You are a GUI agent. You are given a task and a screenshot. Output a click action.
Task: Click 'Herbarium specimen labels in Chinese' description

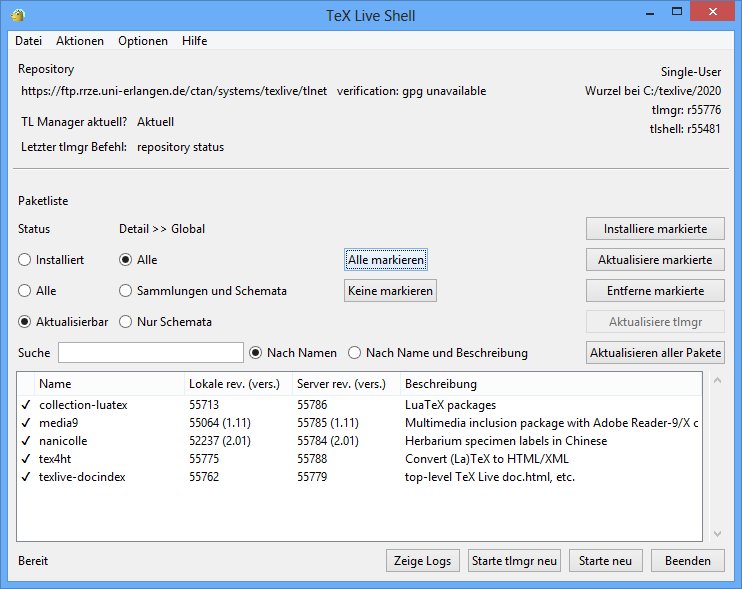pos(506,441)
